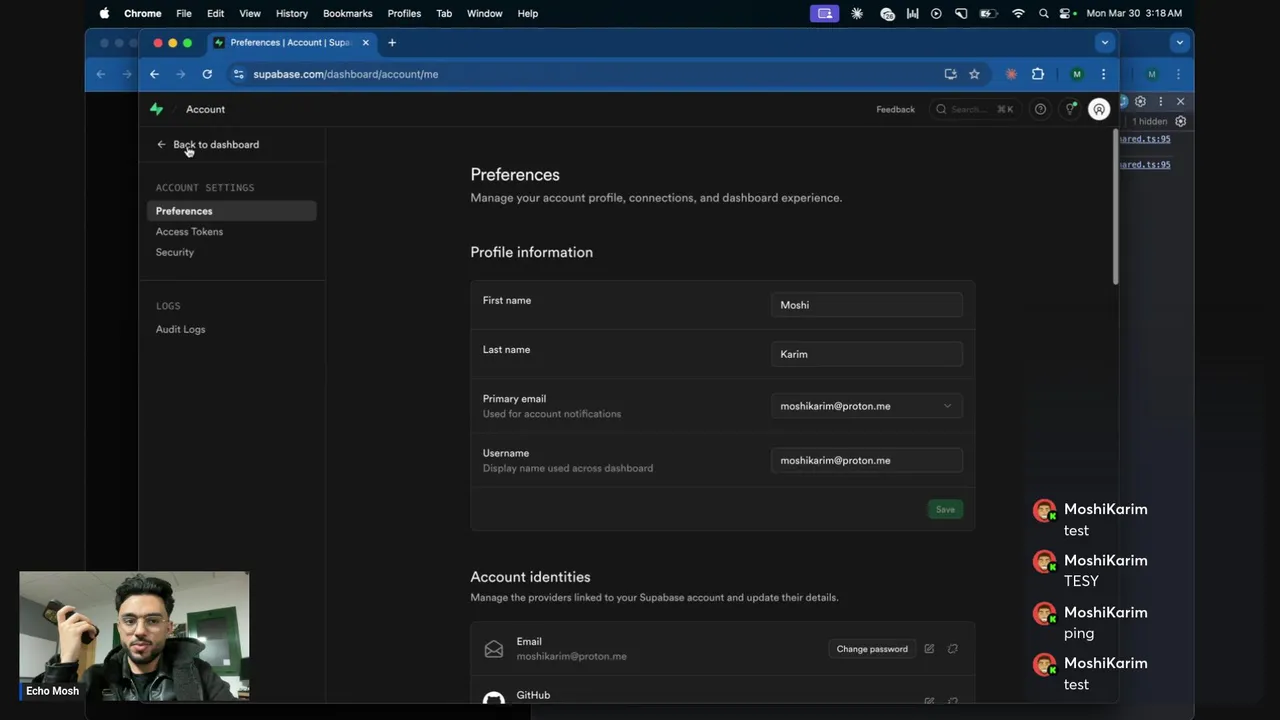Open the user account avatar menu
This screenshot has height=720, width=1280.
click(x=1099, y=110)
